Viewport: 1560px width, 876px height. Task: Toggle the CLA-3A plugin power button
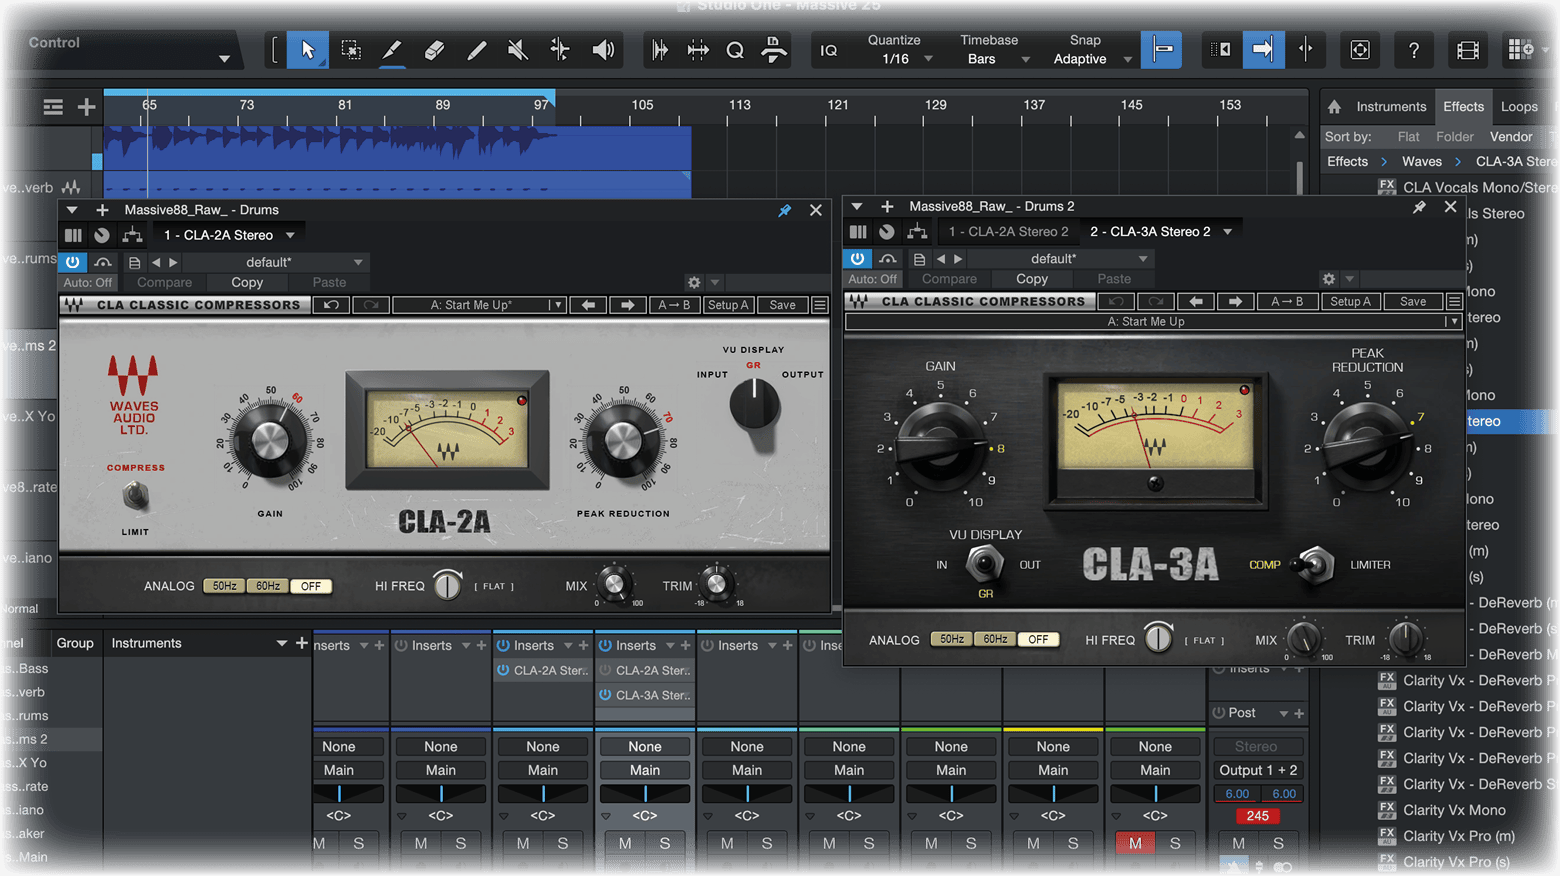tap(858, 258)
